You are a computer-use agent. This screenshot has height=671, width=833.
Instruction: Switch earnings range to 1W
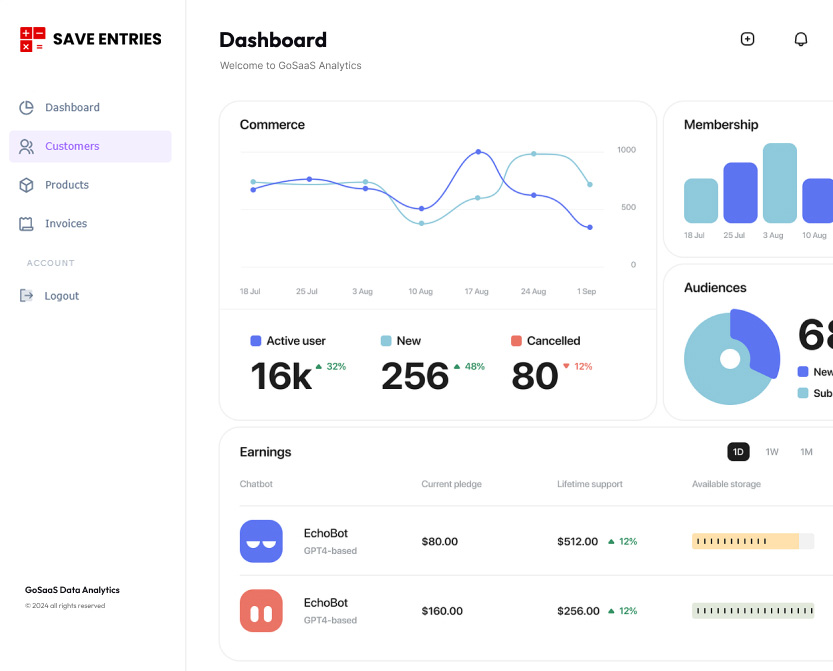pyautogui.click(x=772, y=452)
